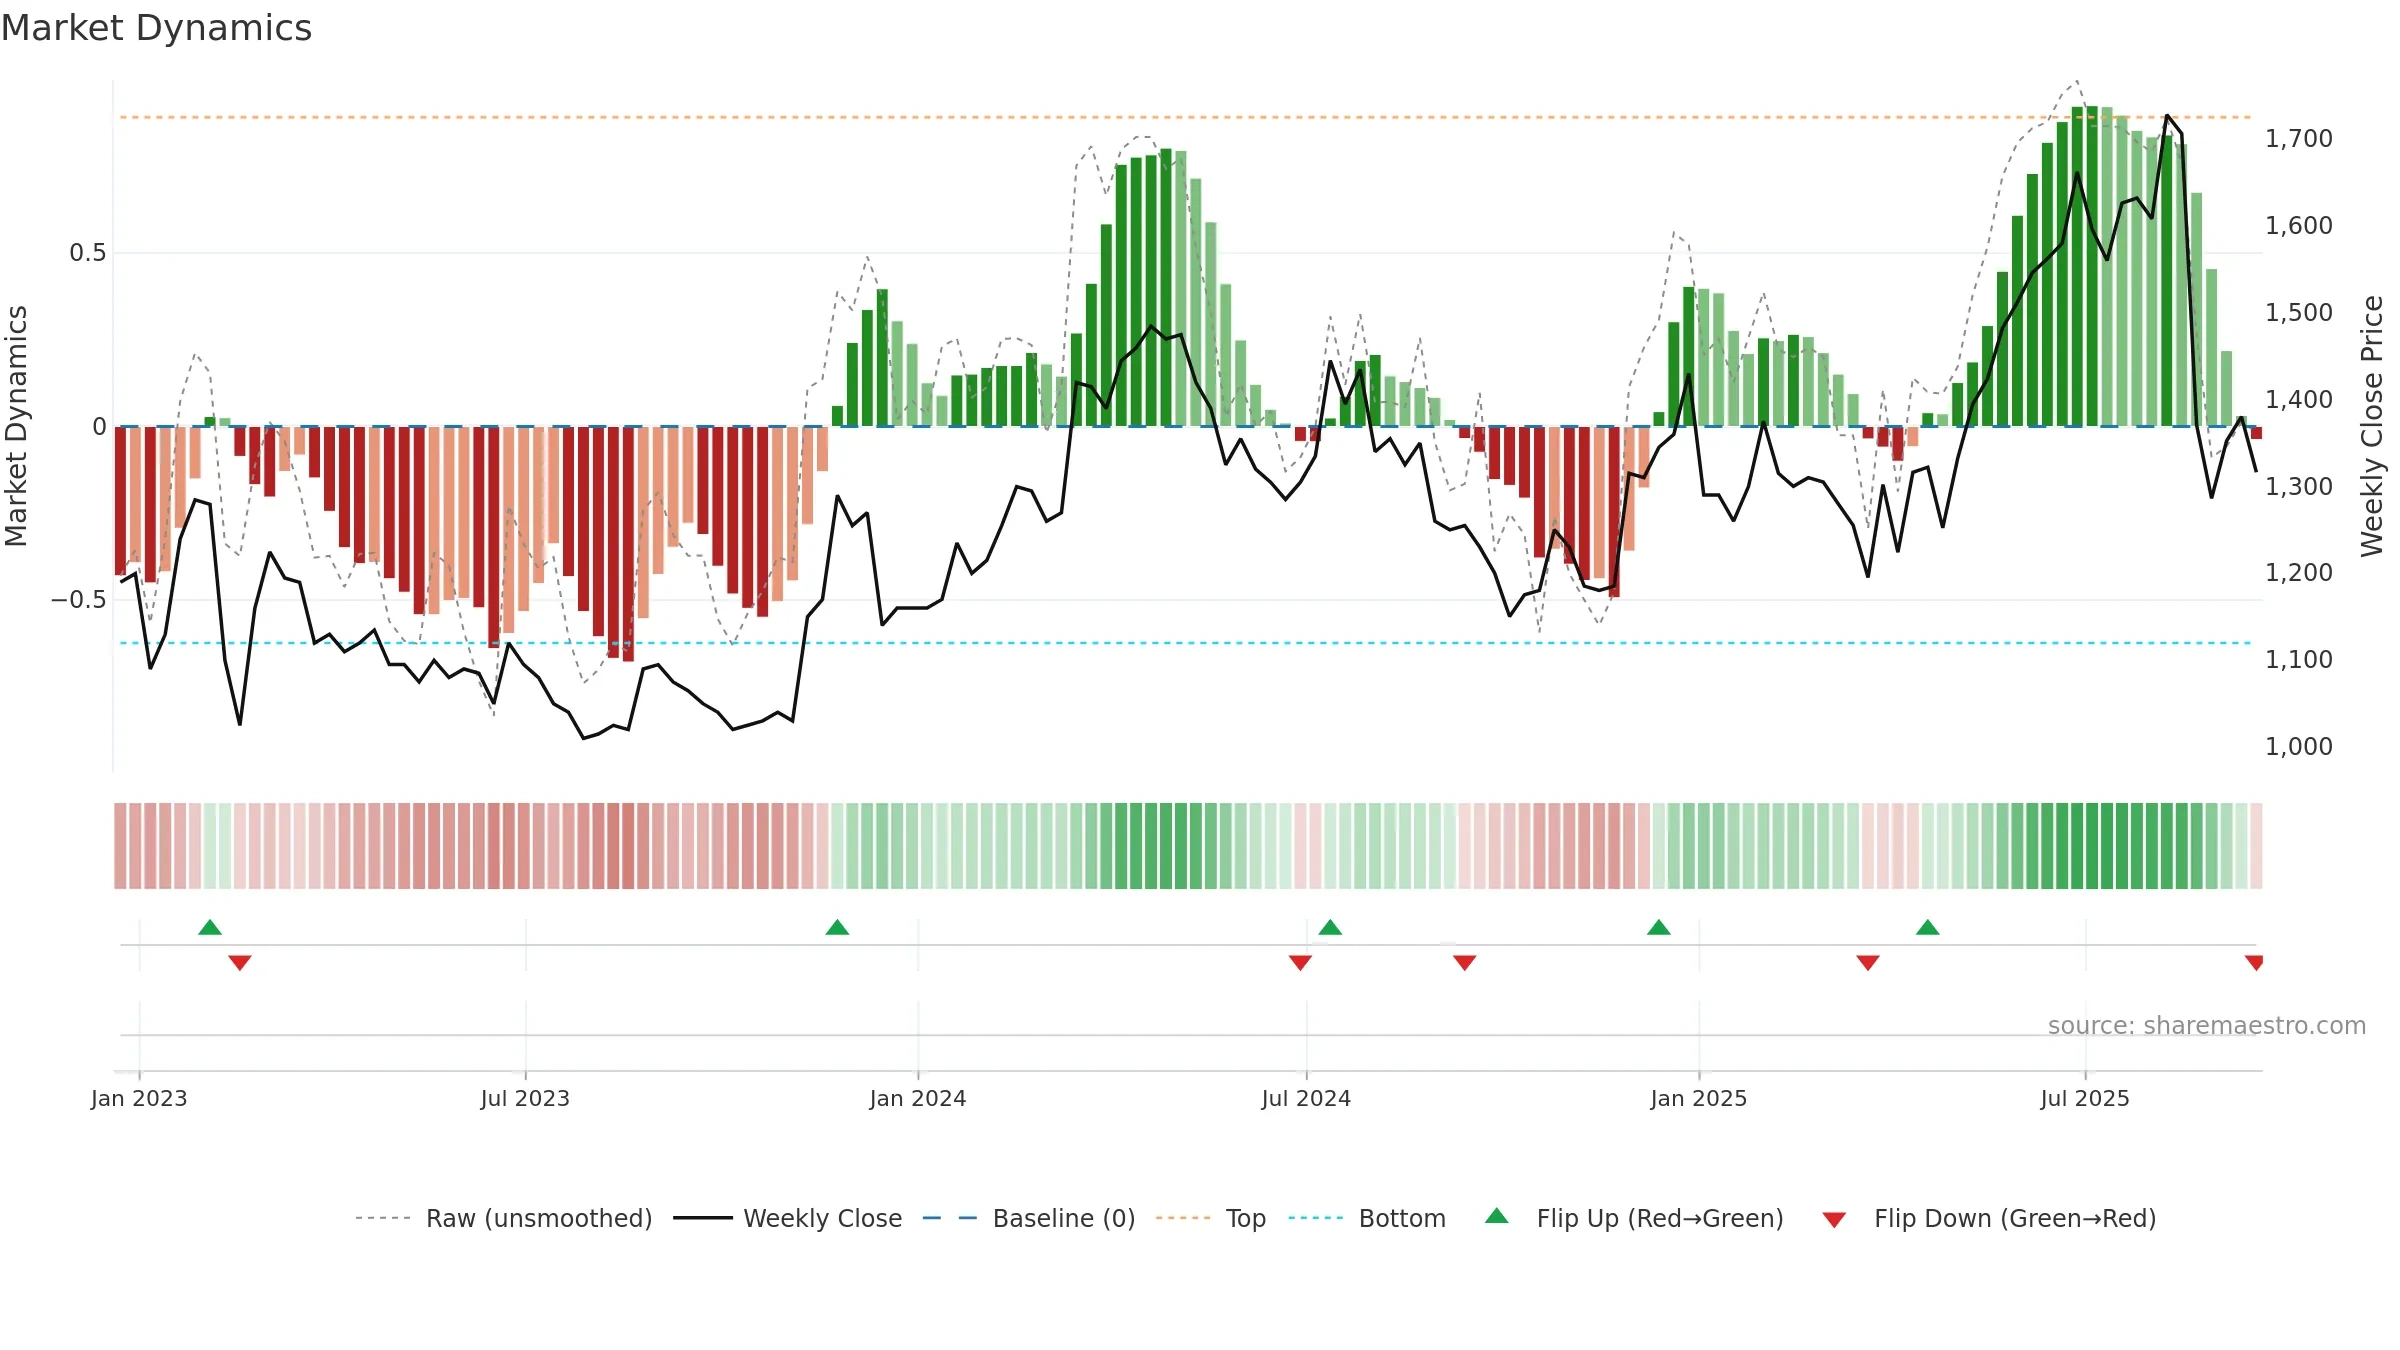Viewport: 2400px width, 1350px height.
Task: Toggle the Raw (unsmoothed) legend entry
Action: coord(504,1218)
